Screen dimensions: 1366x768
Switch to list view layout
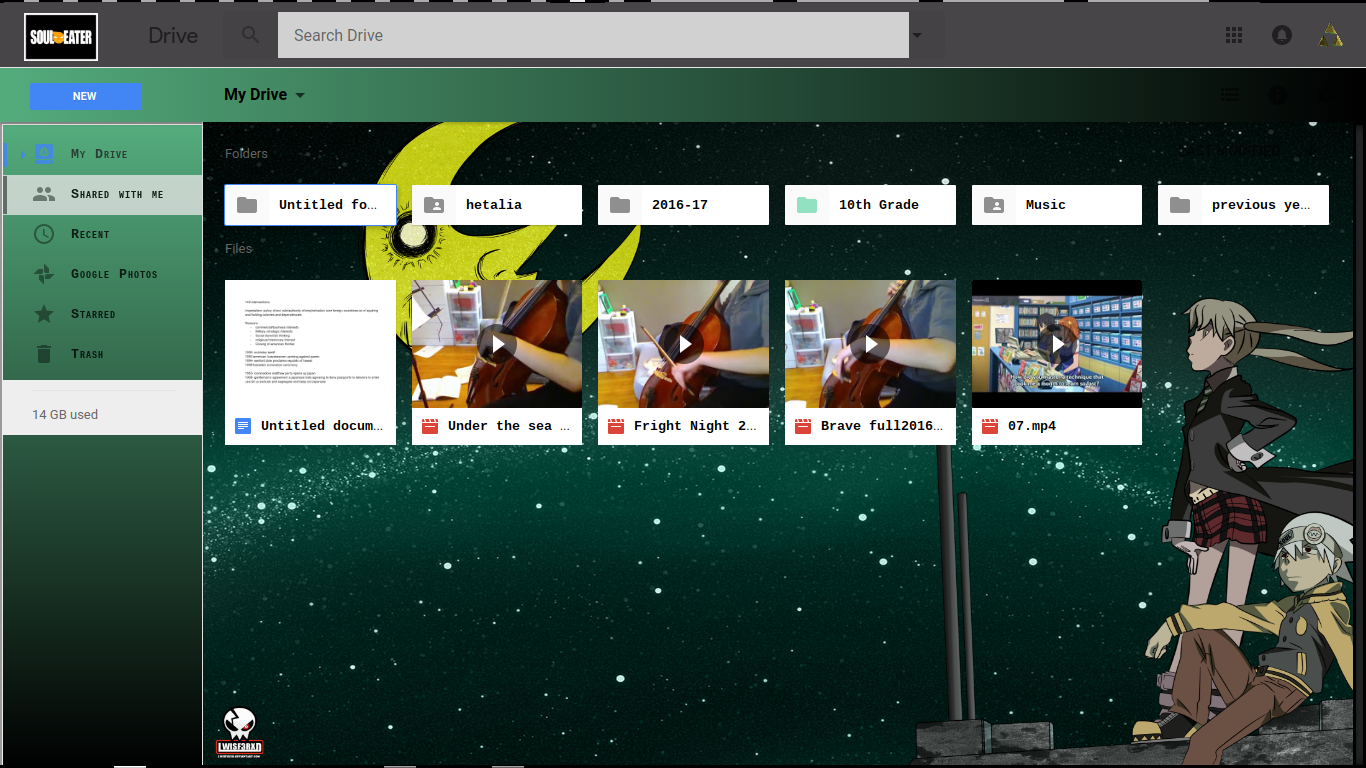click(1230, 95)
